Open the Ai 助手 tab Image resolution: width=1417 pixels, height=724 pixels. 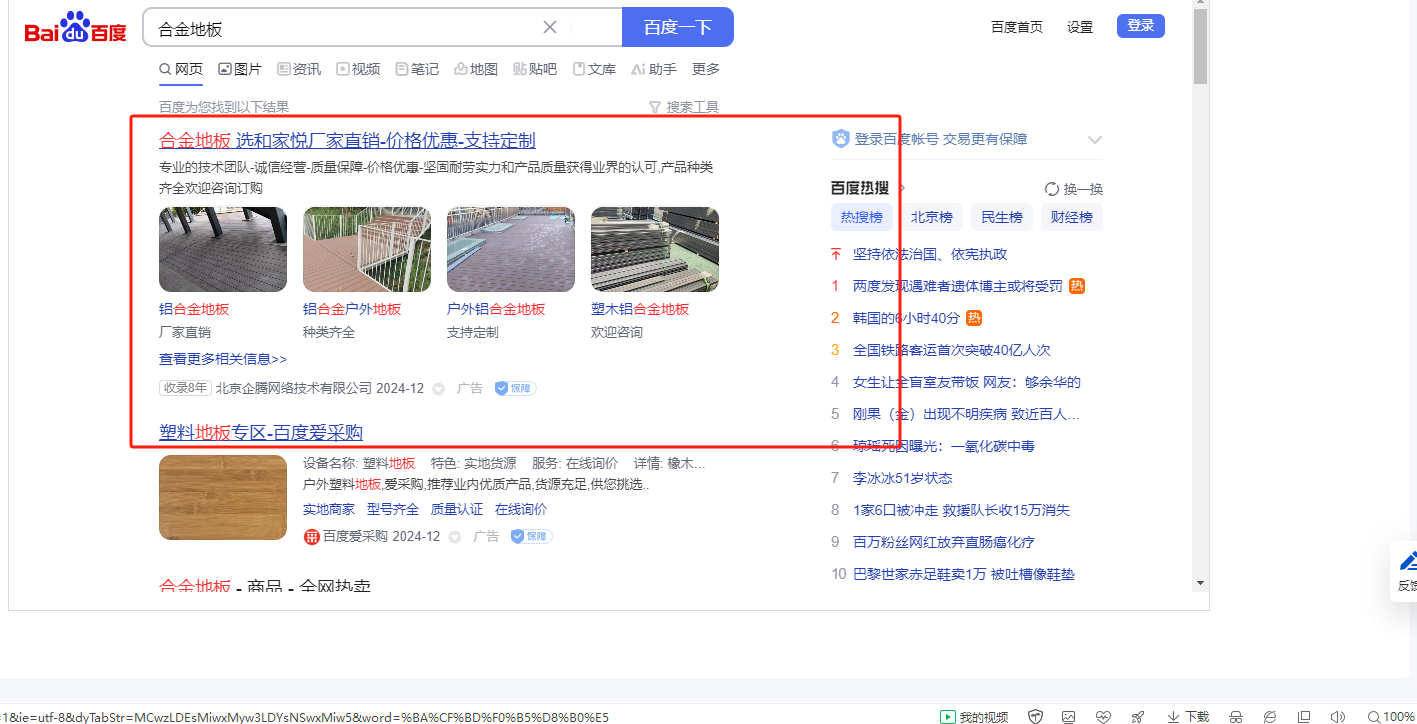(654, 69)
